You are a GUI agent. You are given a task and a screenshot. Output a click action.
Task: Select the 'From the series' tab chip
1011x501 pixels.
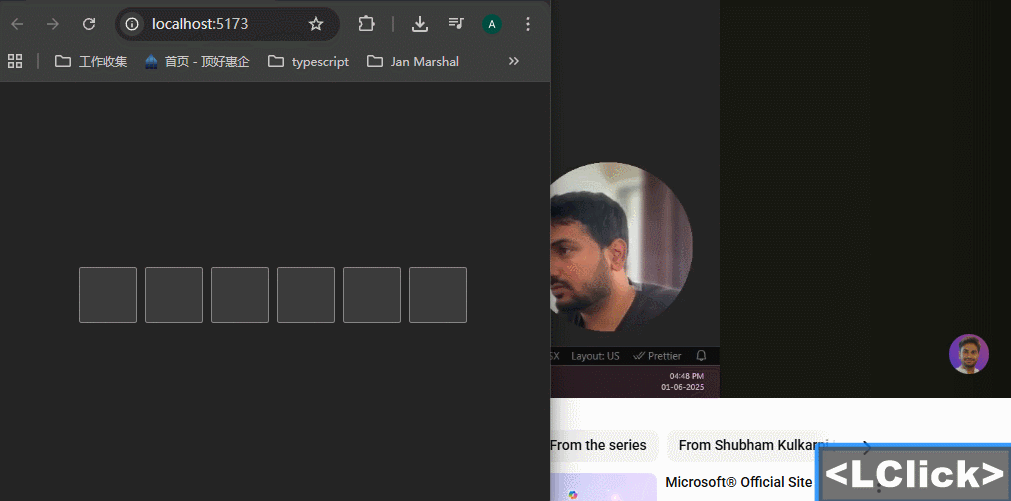coord(598,445)
